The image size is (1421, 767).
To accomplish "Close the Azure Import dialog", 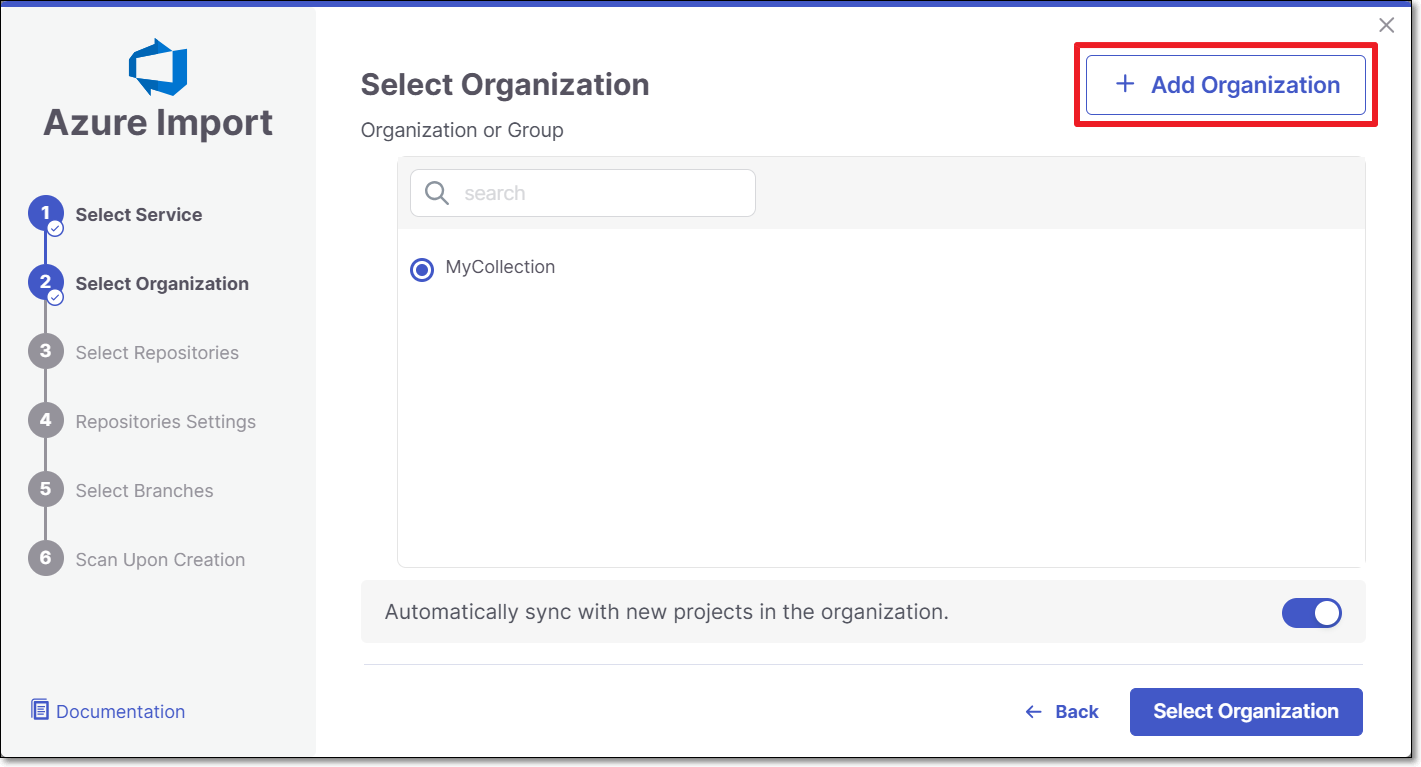I will click(x=1386, y=26).
